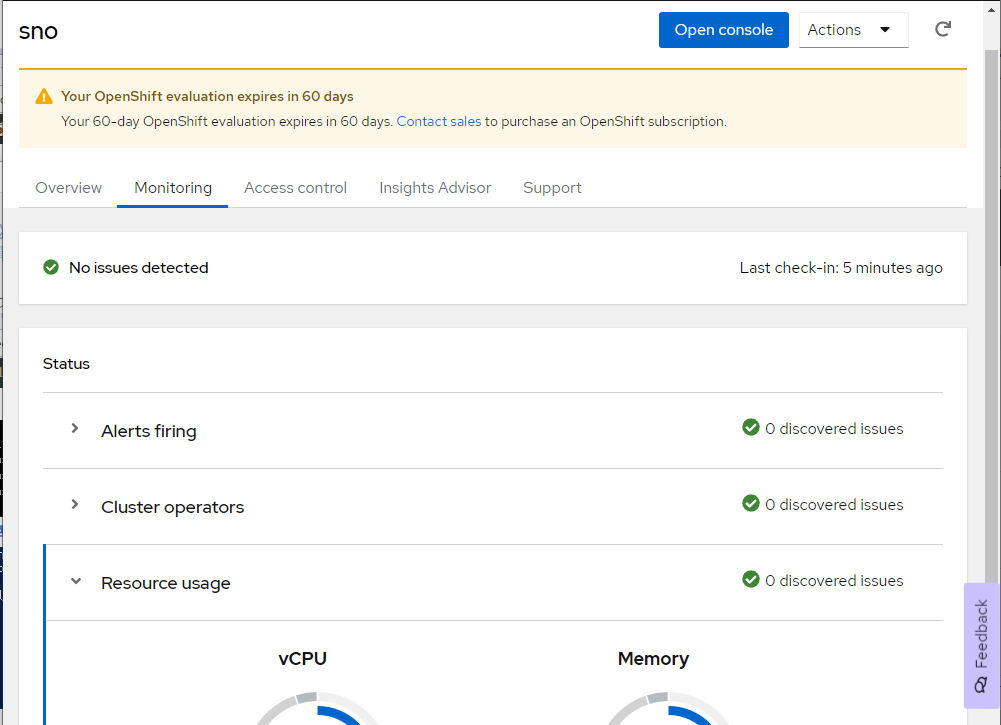Click the Open console button
The width and height of the screenshot is (1001, 725).
[723, 30]
